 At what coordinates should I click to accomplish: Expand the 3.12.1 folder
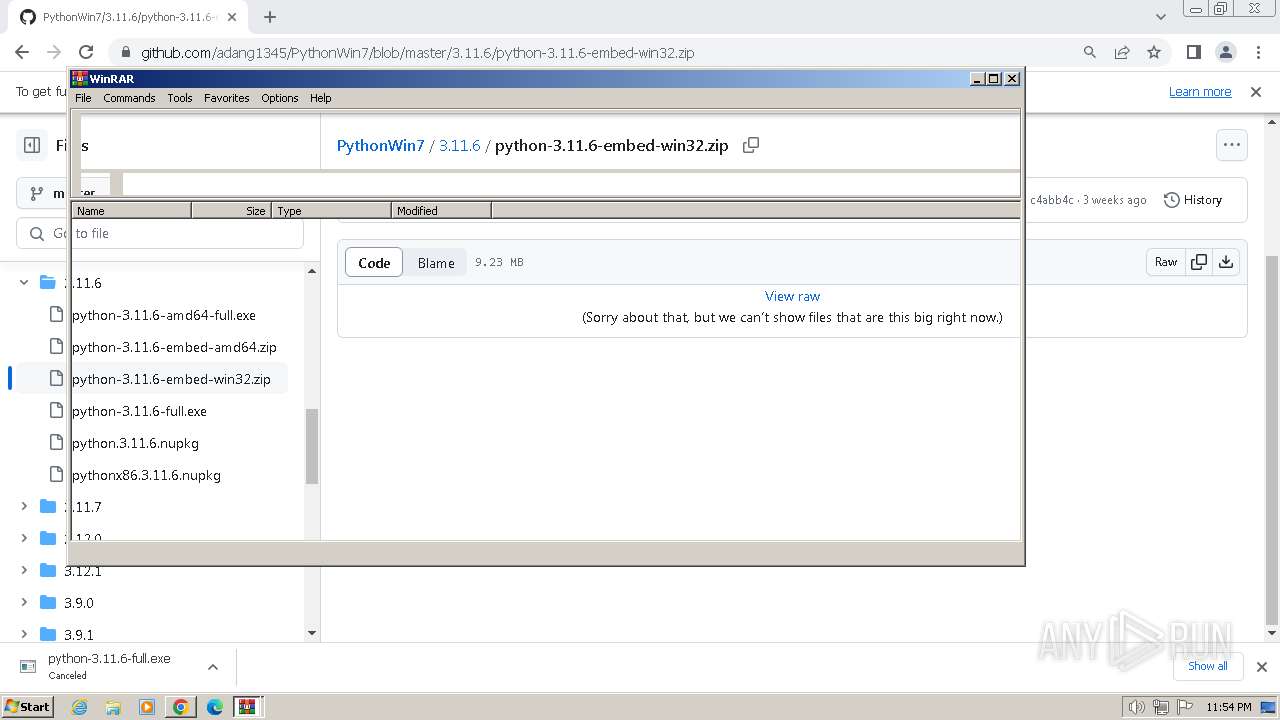click(x=24, y=571)
